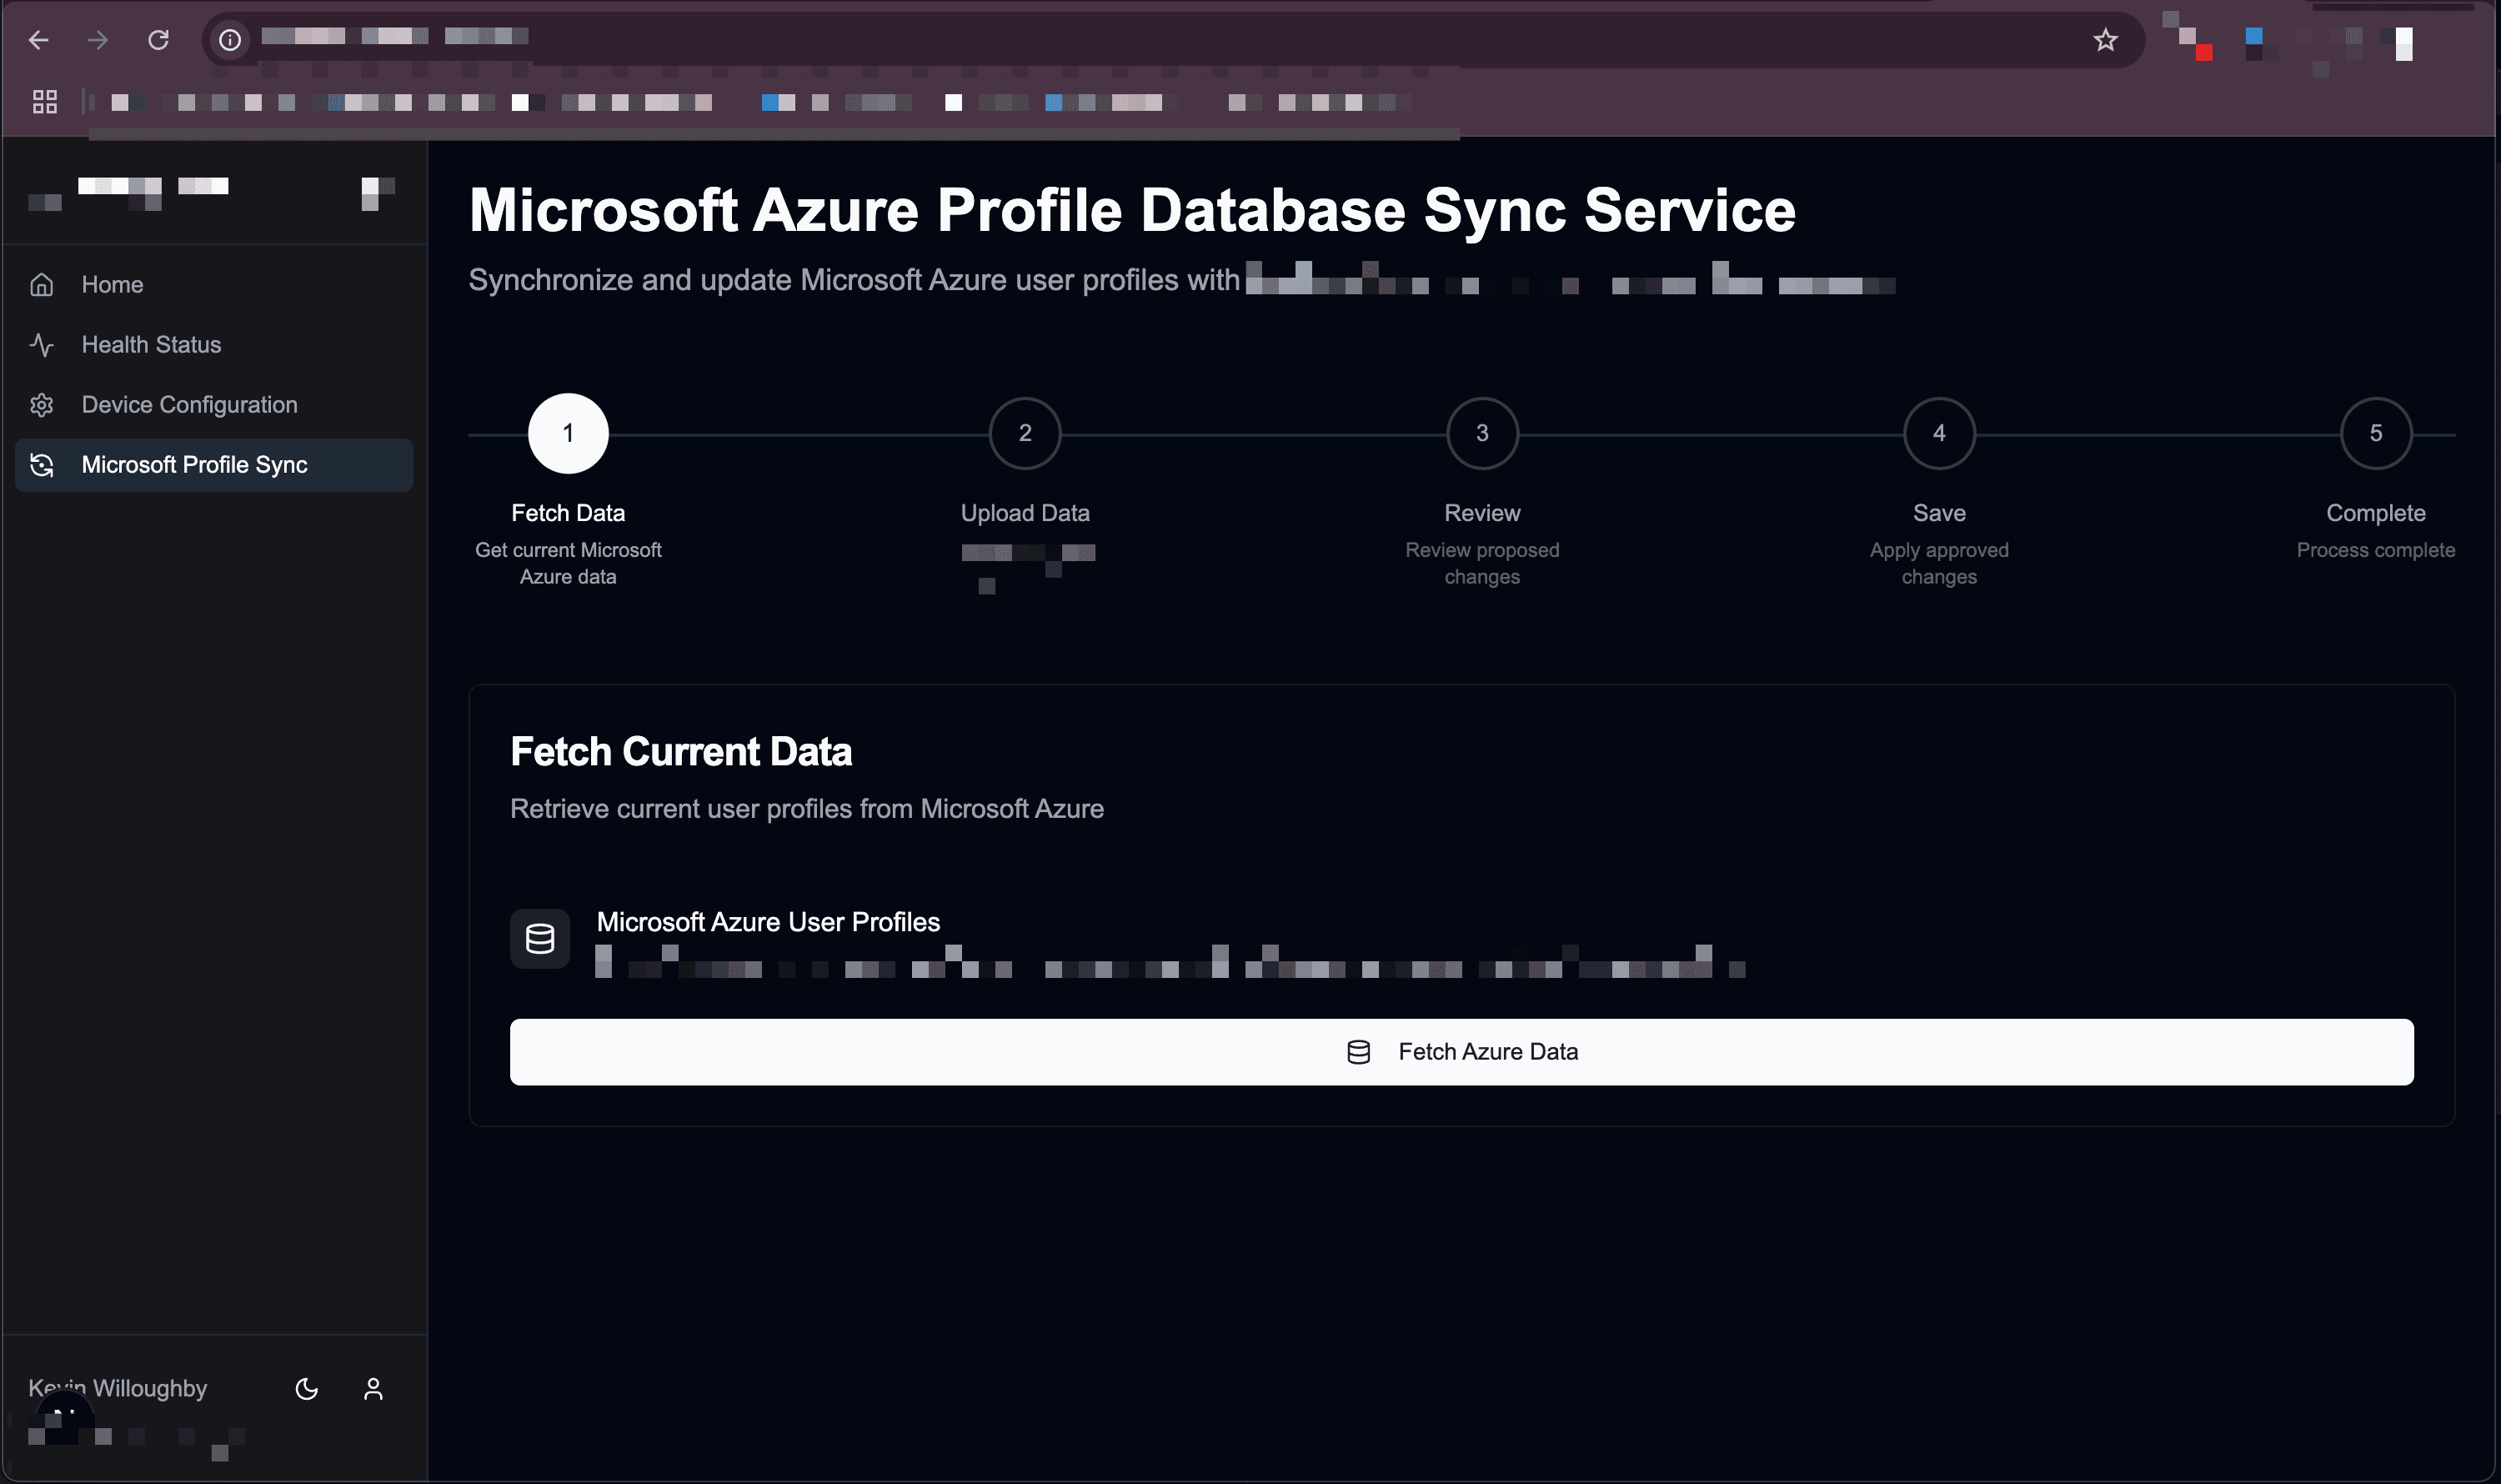Click the Fetch Azure Data button
The width and height of the screenshot is (2501, 1484).
pos(1461,1052)
